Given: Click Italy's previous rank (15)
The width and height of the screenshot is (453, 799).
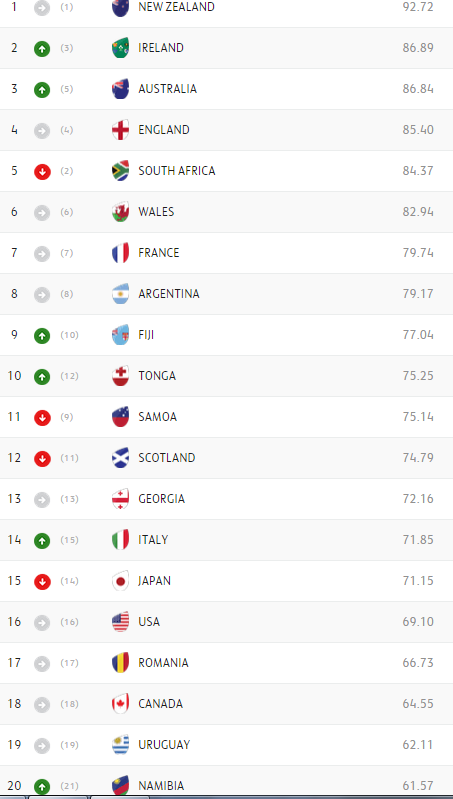Looking at the screenshot, I should click(69, 540).
